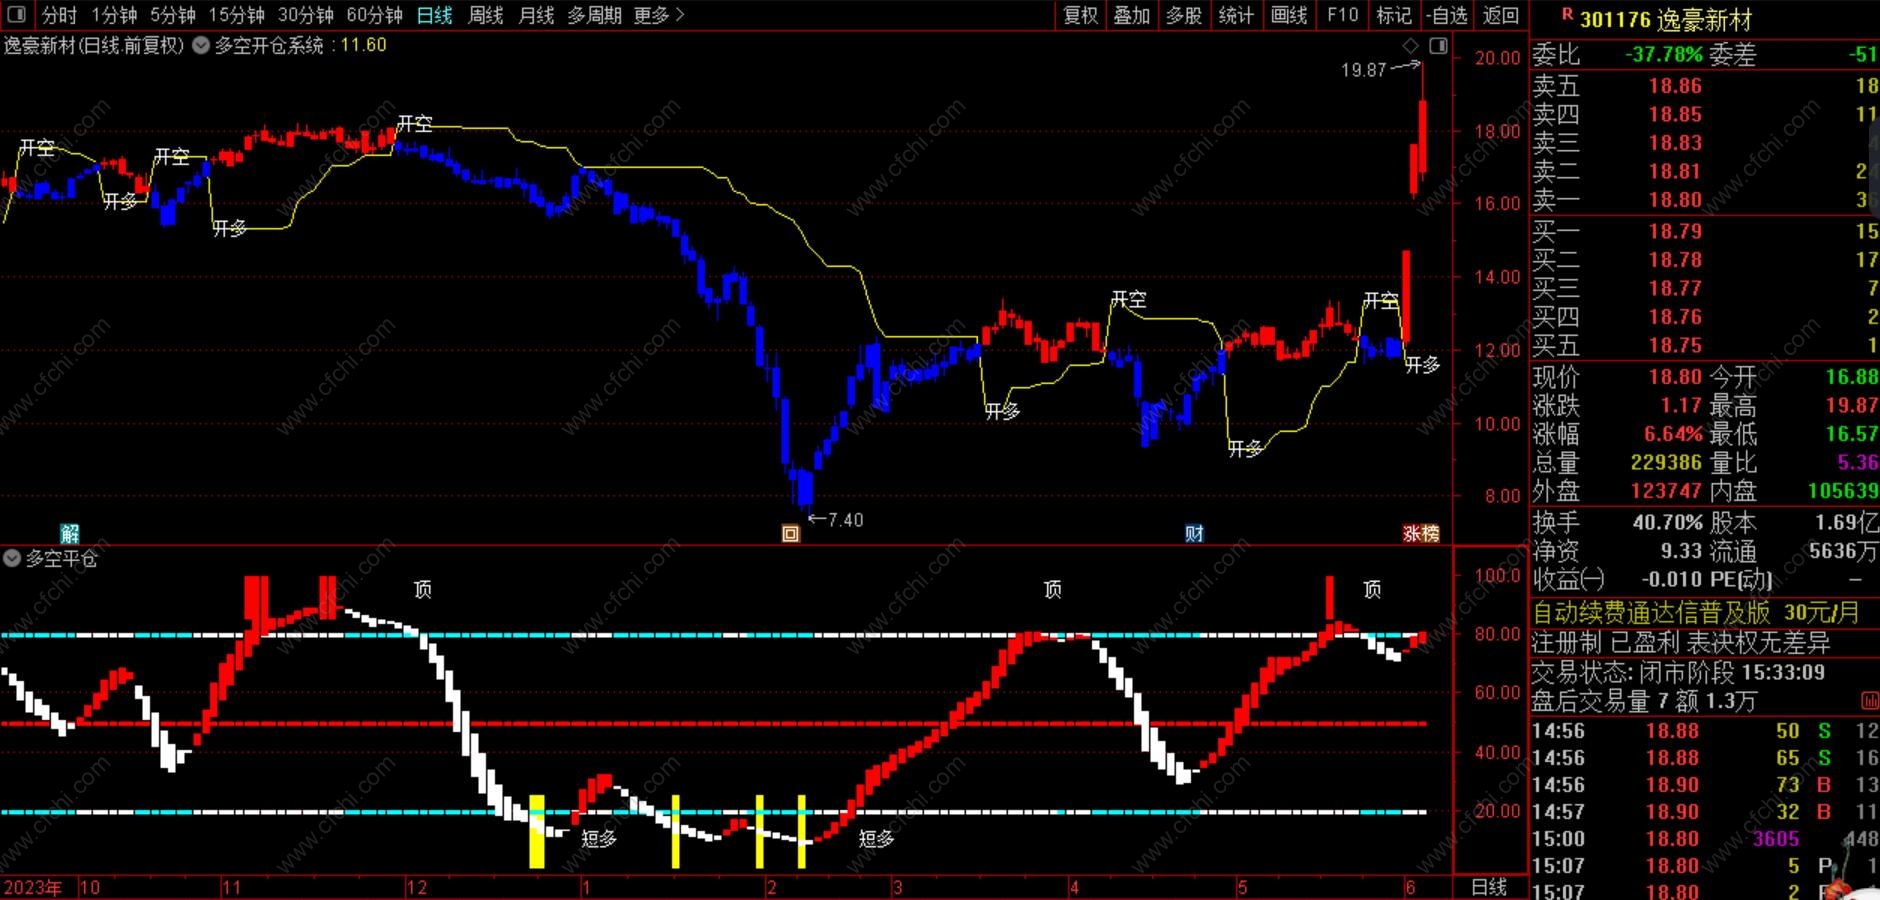This screenshot has width=1880, height=900.
Task: Switch to the 1分钟 period tab
Action: point(114,15)
